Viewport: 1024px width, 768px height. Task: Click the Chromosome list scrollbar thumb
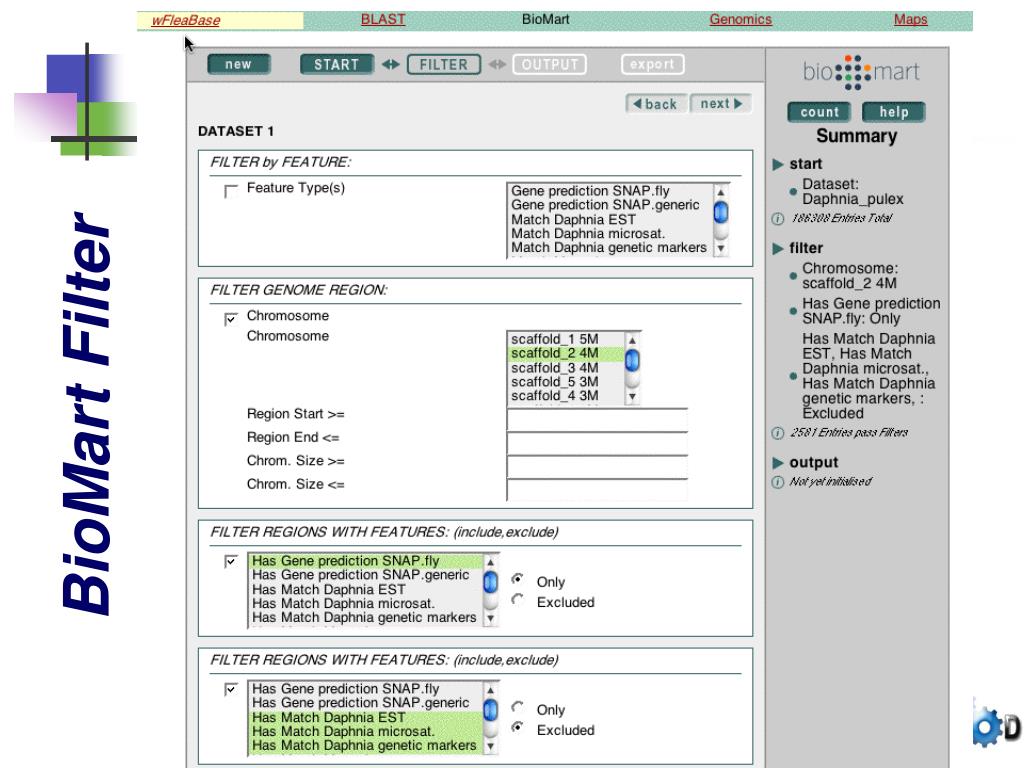[632, 360]
